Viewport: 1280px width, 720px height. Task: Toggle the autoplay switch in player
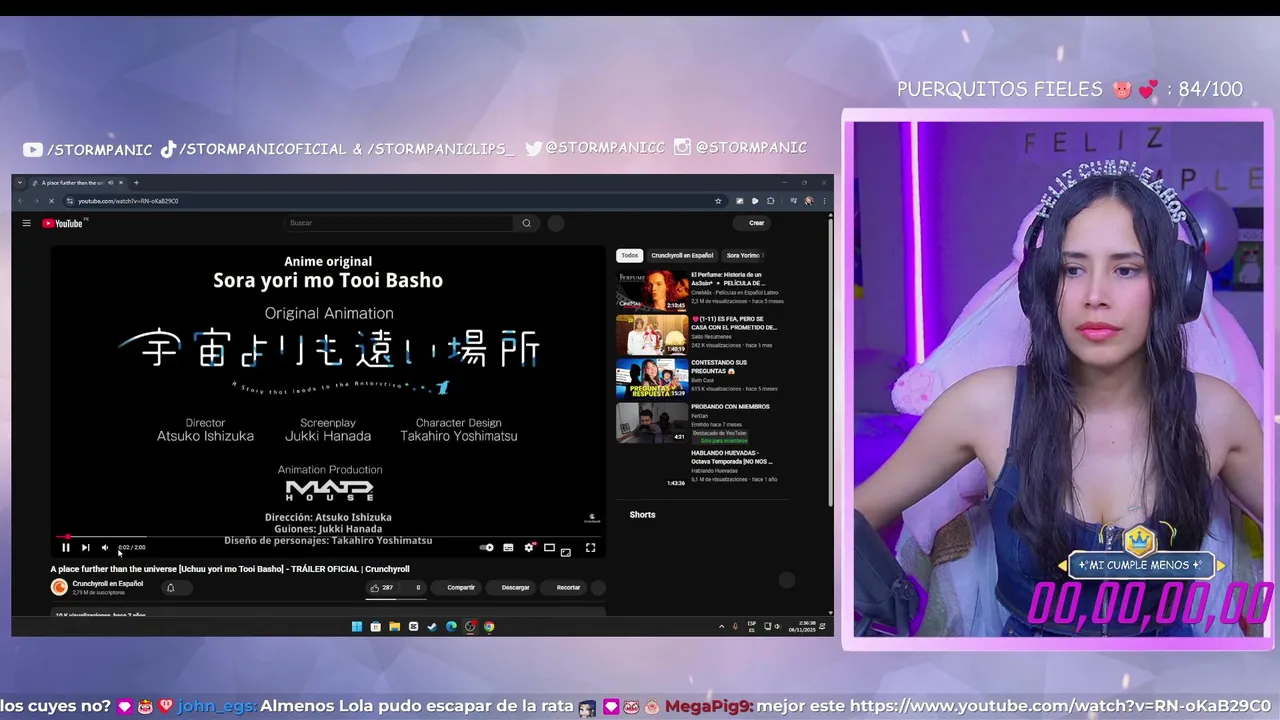486,547
